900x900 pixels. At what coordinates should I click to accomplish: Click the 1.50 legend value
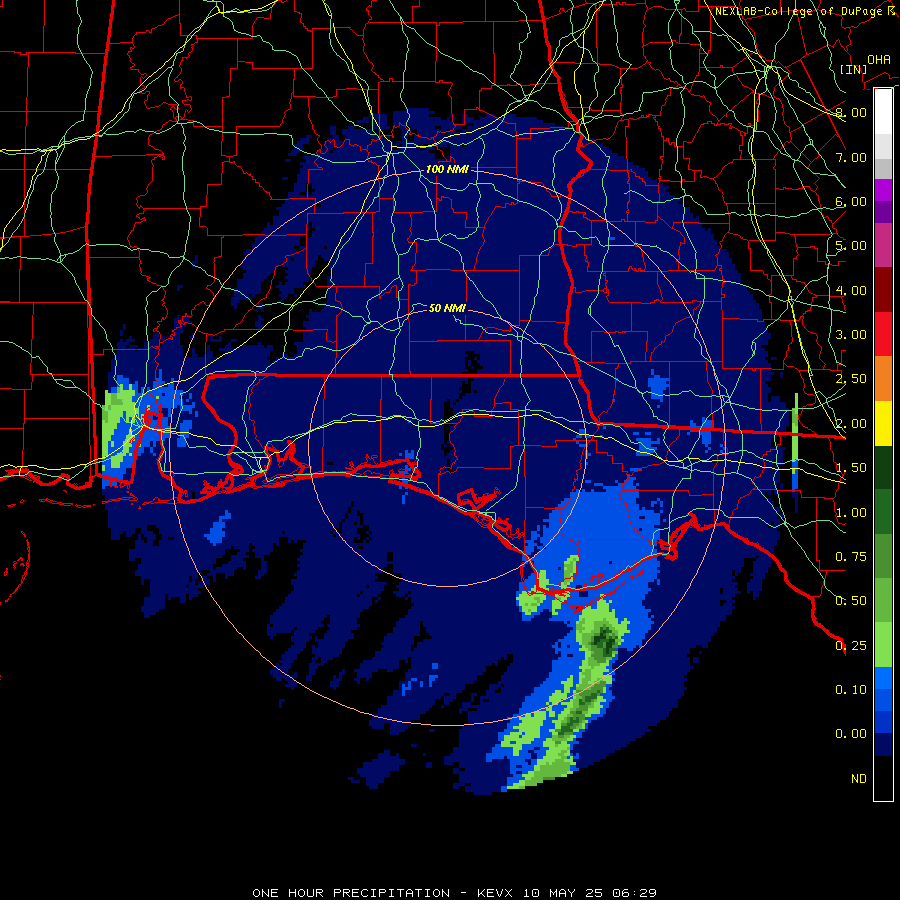[x=851, y=468]
